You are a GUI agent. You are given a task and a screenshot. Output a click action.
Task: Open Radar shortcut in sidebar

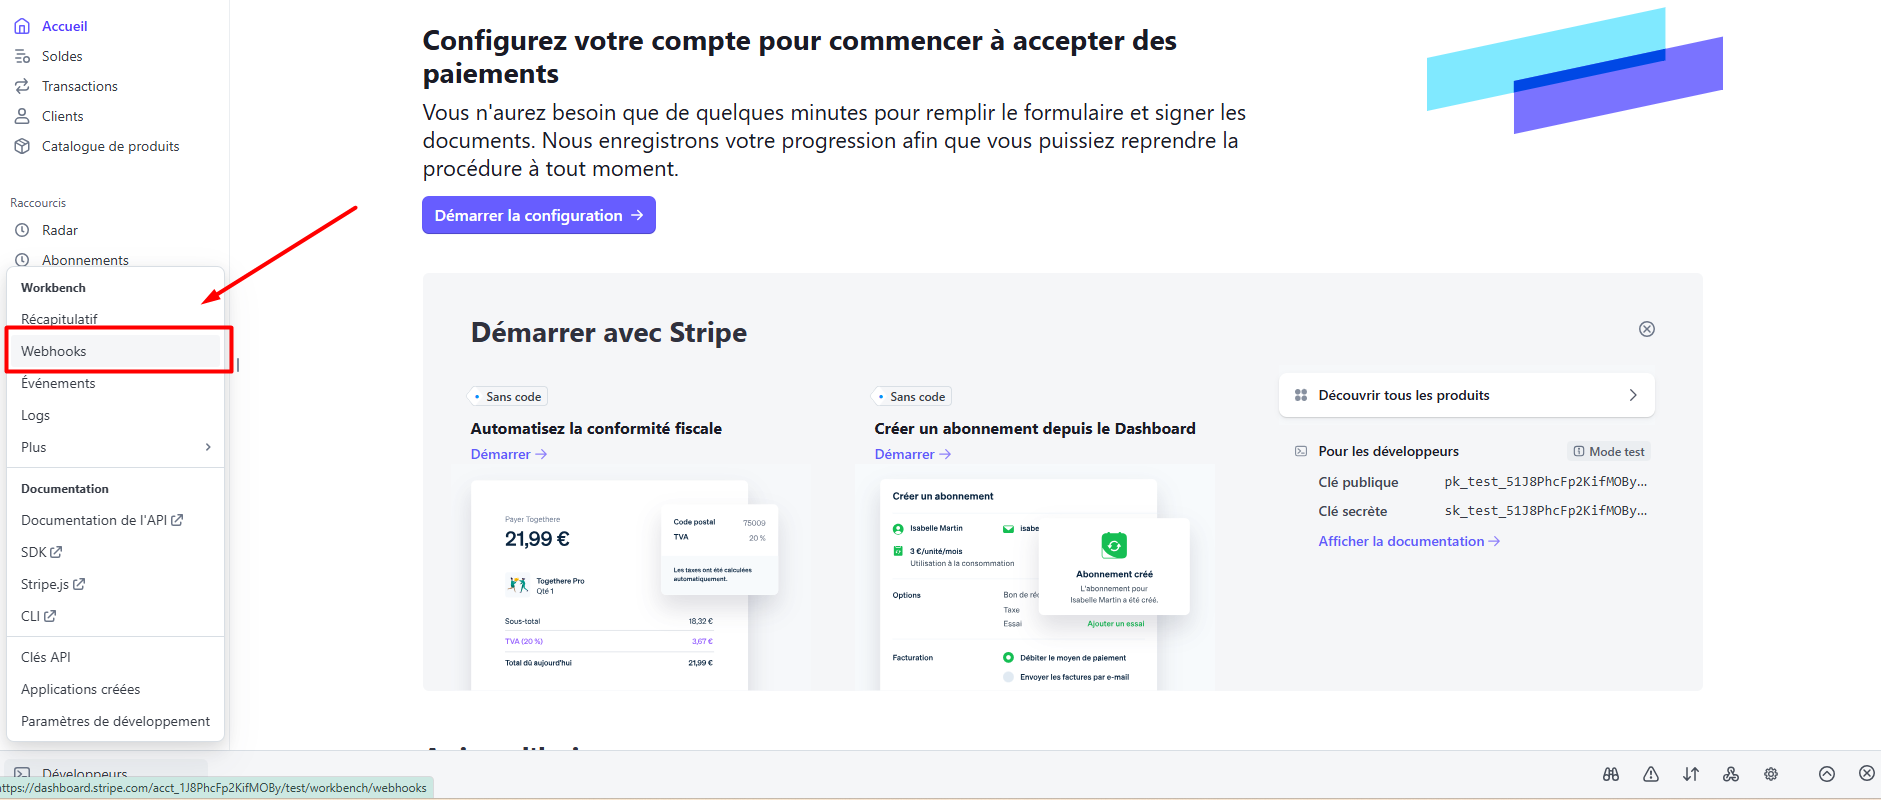point(60,230)
